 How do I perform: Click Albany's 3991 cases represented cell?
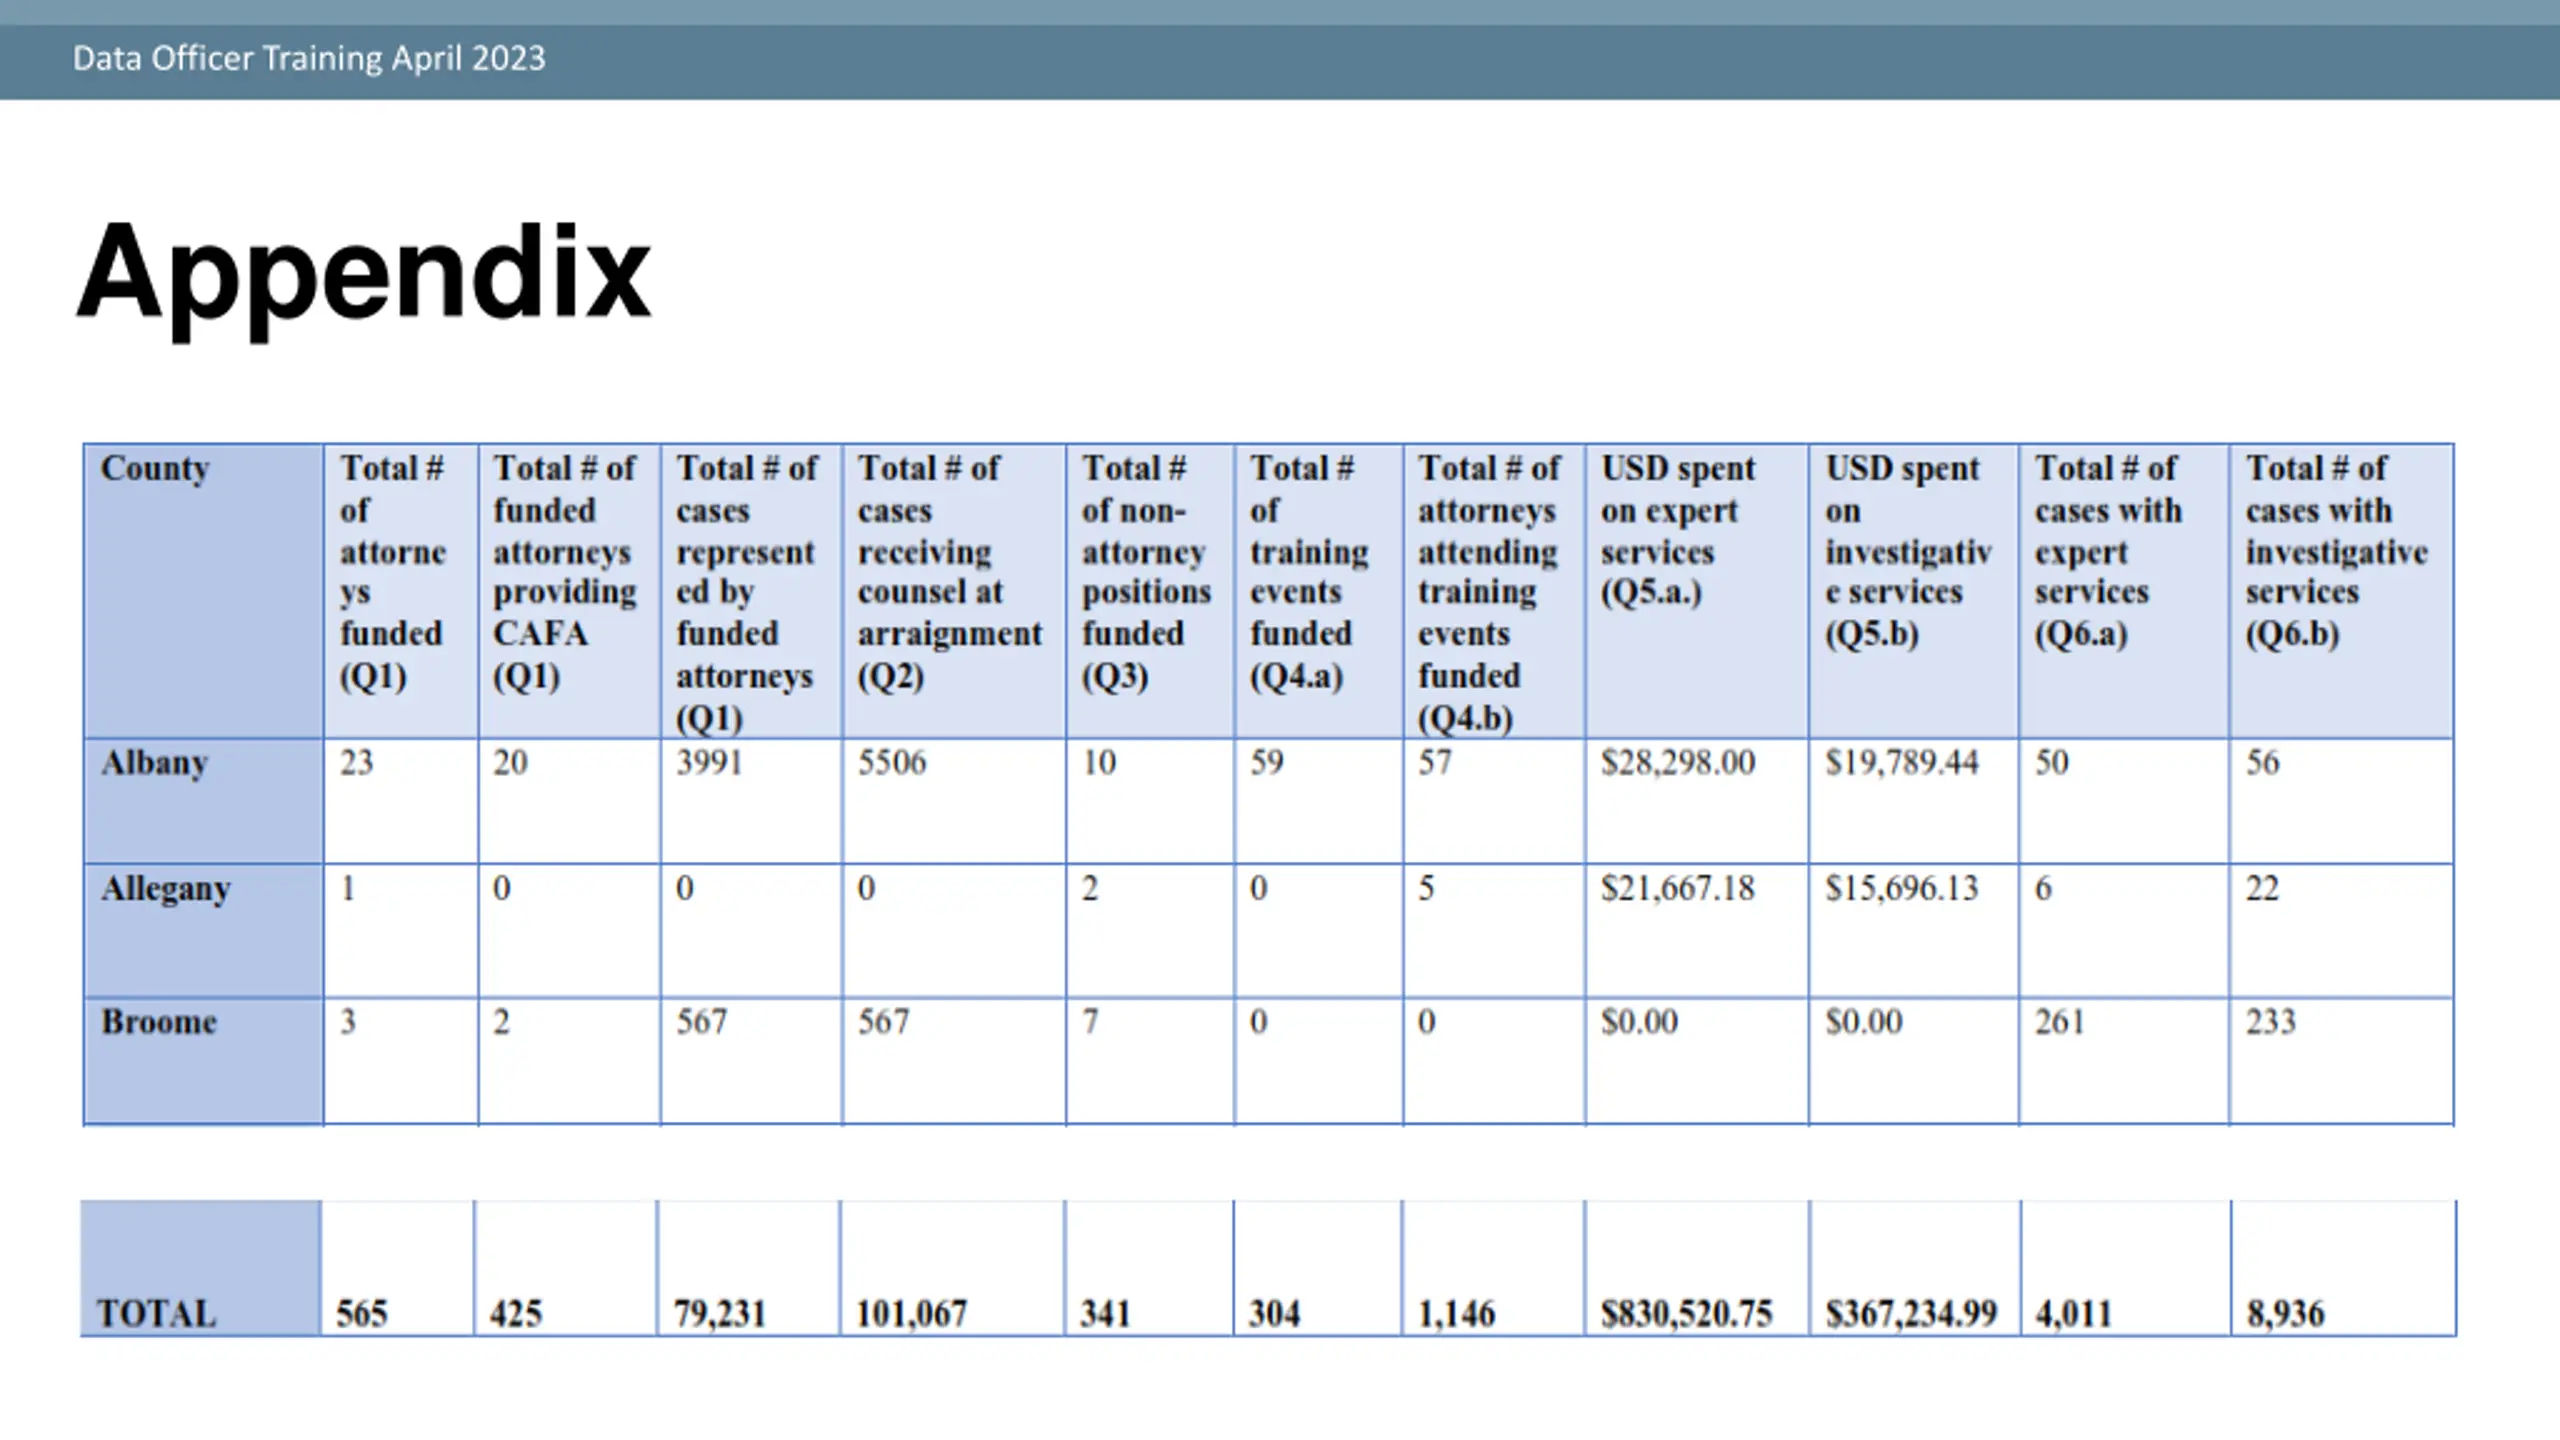(x=709, y=763)
